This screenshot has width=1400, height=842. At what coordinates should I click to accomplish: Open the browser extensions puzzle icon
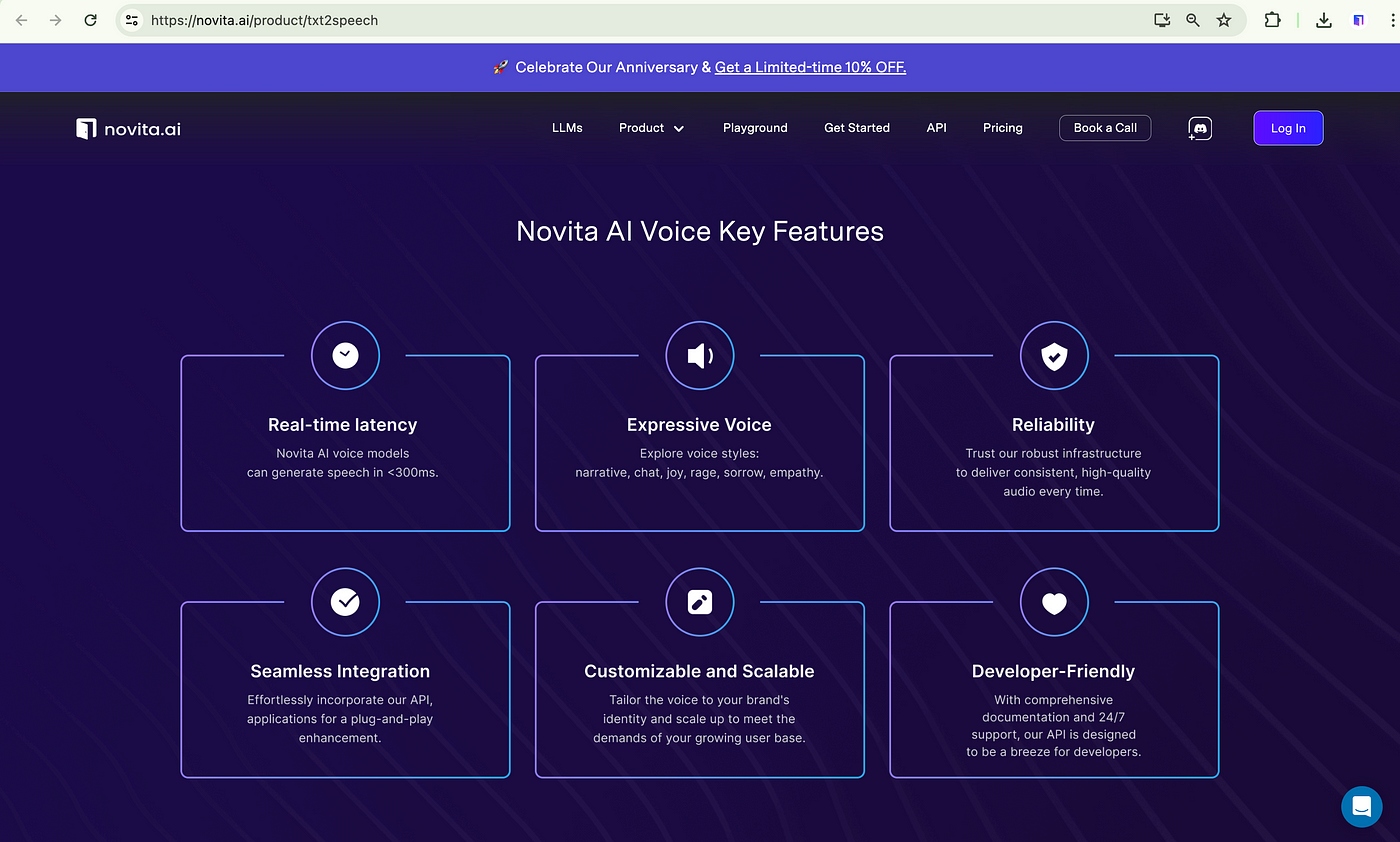[1272, 20]
